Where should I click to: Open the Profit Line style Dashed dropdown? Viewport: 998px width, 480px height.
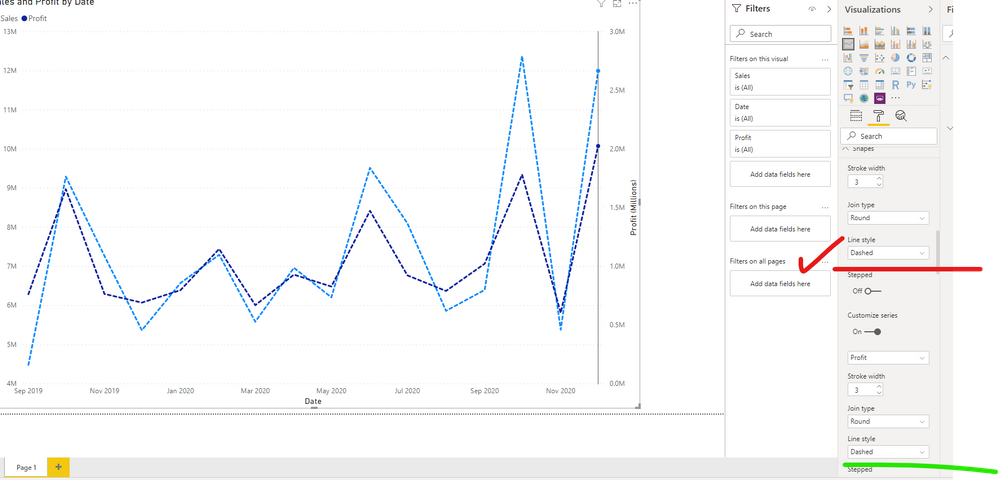pyautogui.click(x=888, y=452)
